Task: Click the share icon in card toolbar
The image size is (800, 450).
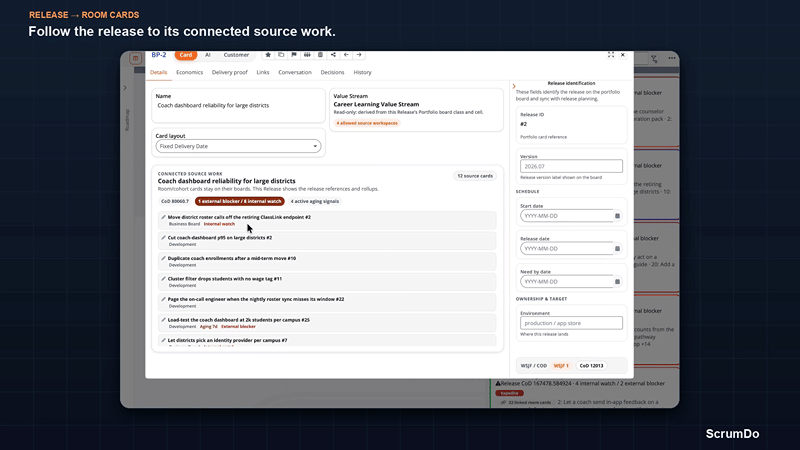Action: click(x=333, y=55)
